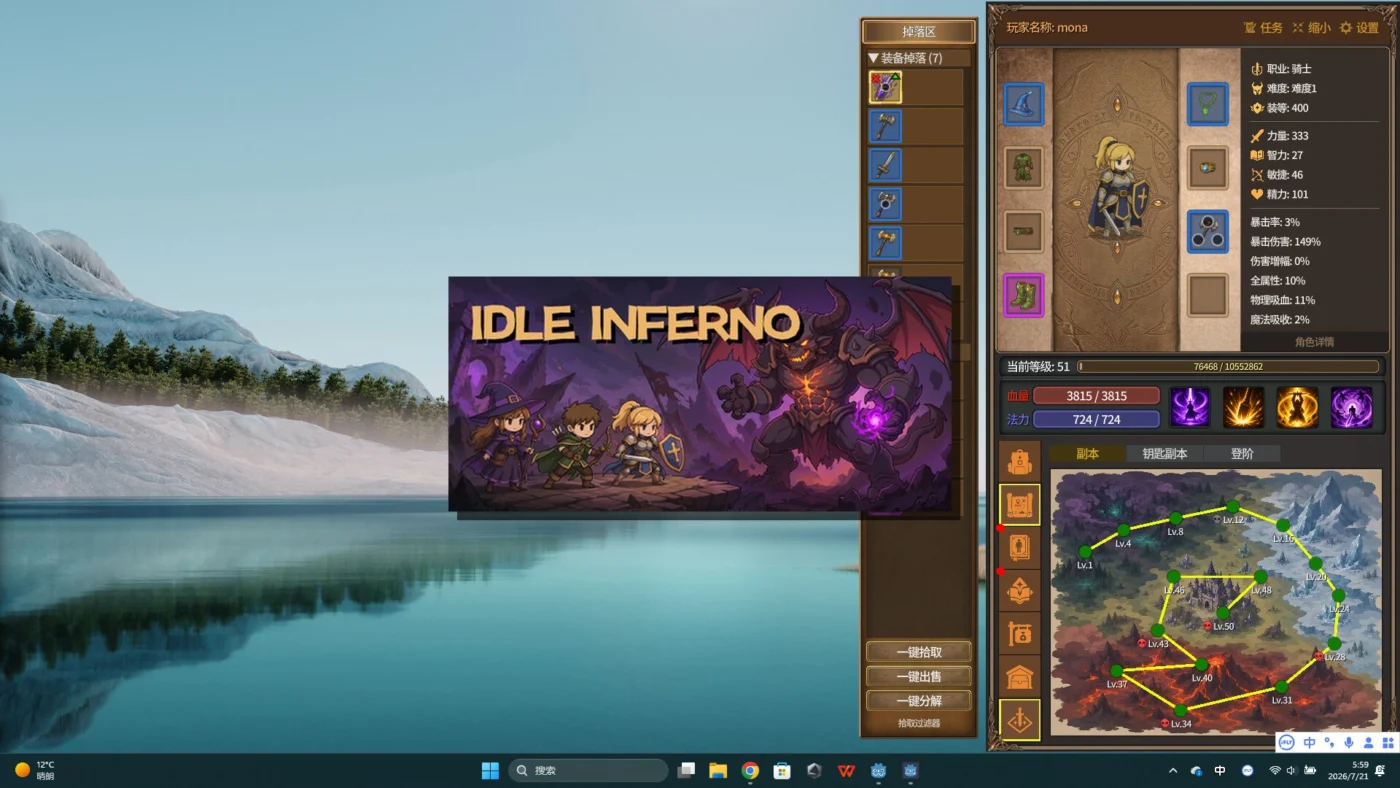Select the green necklace equipment slot

tap(1208, 104)
